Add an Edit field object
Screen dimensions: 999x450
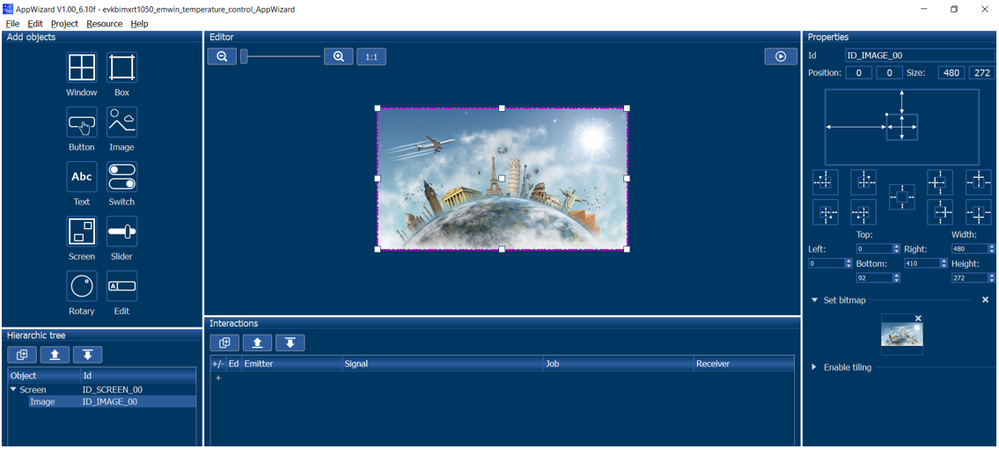[122, 286]
